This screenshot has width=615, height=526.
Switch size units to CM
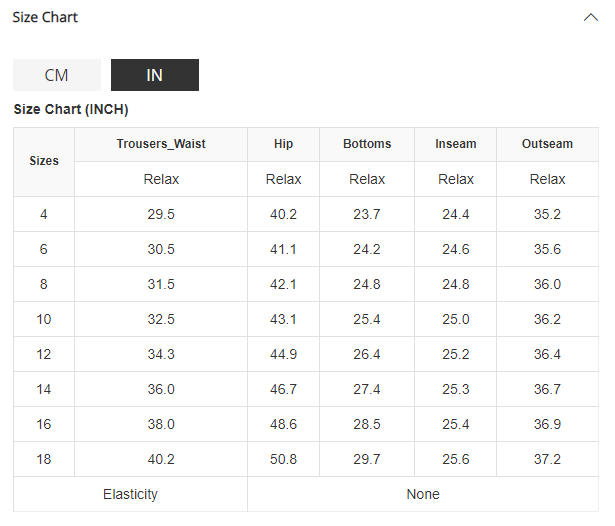pyautogui.click(x=57, y=75)
